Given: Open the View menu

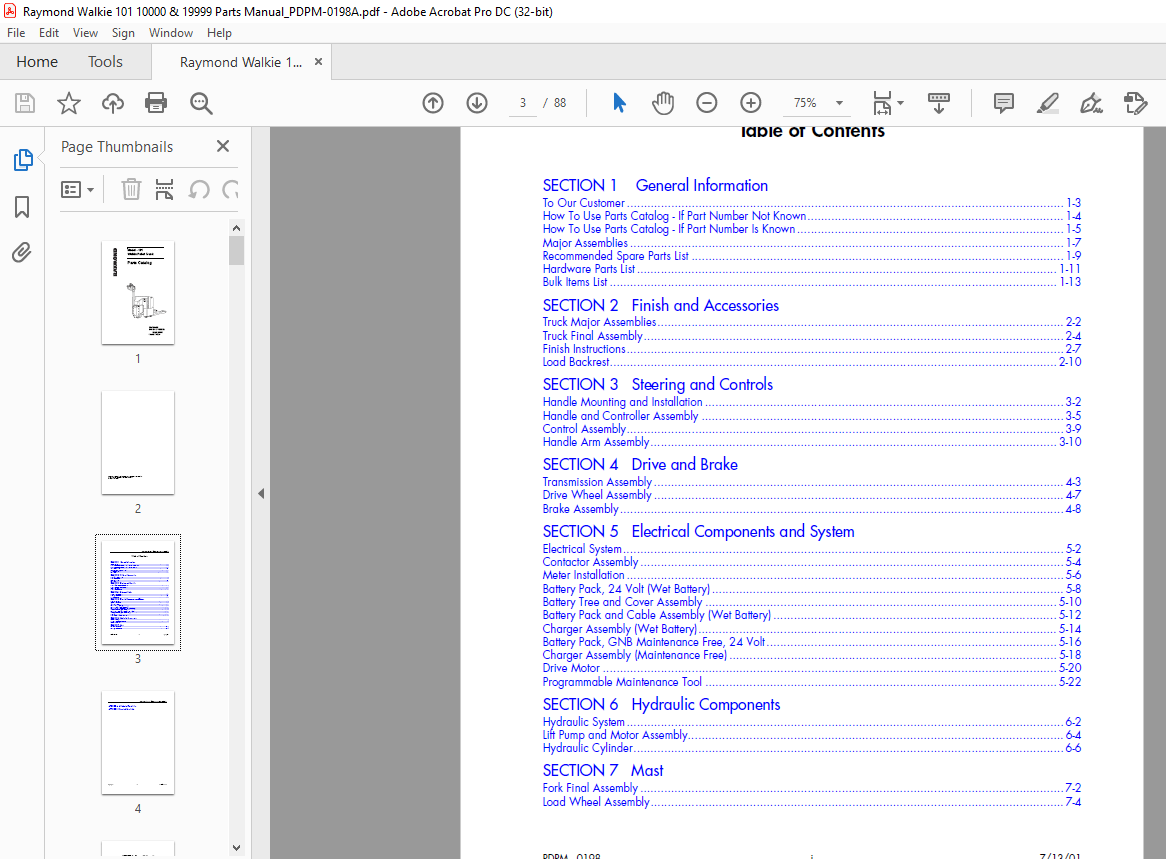Looking at the screenshot, I should point(85,33).
